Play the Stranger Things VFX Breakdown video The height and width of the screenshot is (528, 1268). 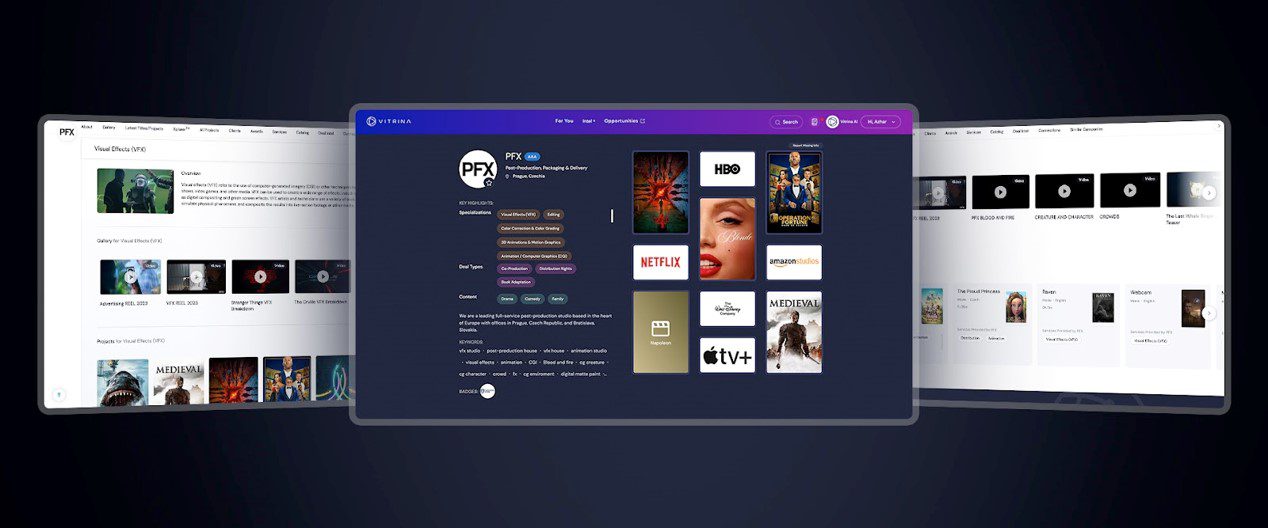[260, 277]
